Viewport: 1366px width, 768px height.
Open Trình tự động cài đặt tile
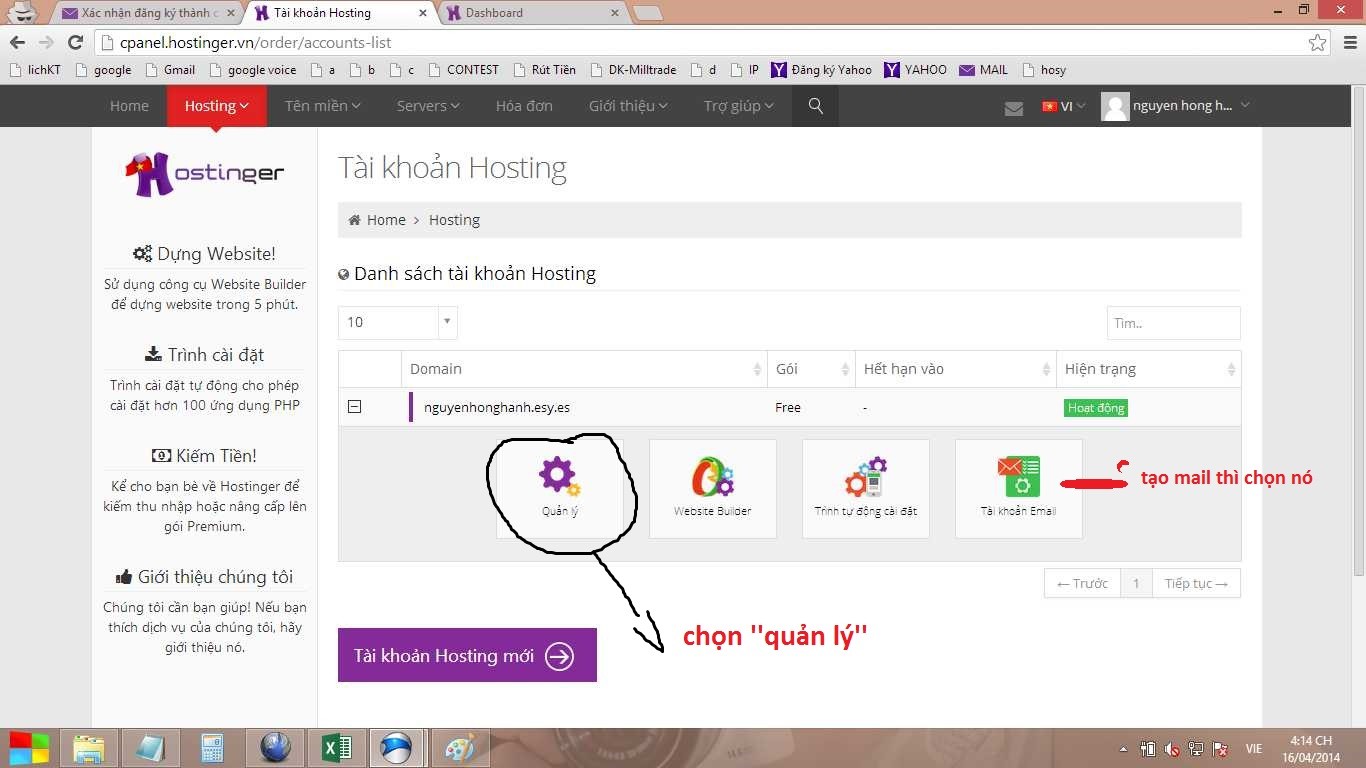pyautogui.click(x=866, y=489)
